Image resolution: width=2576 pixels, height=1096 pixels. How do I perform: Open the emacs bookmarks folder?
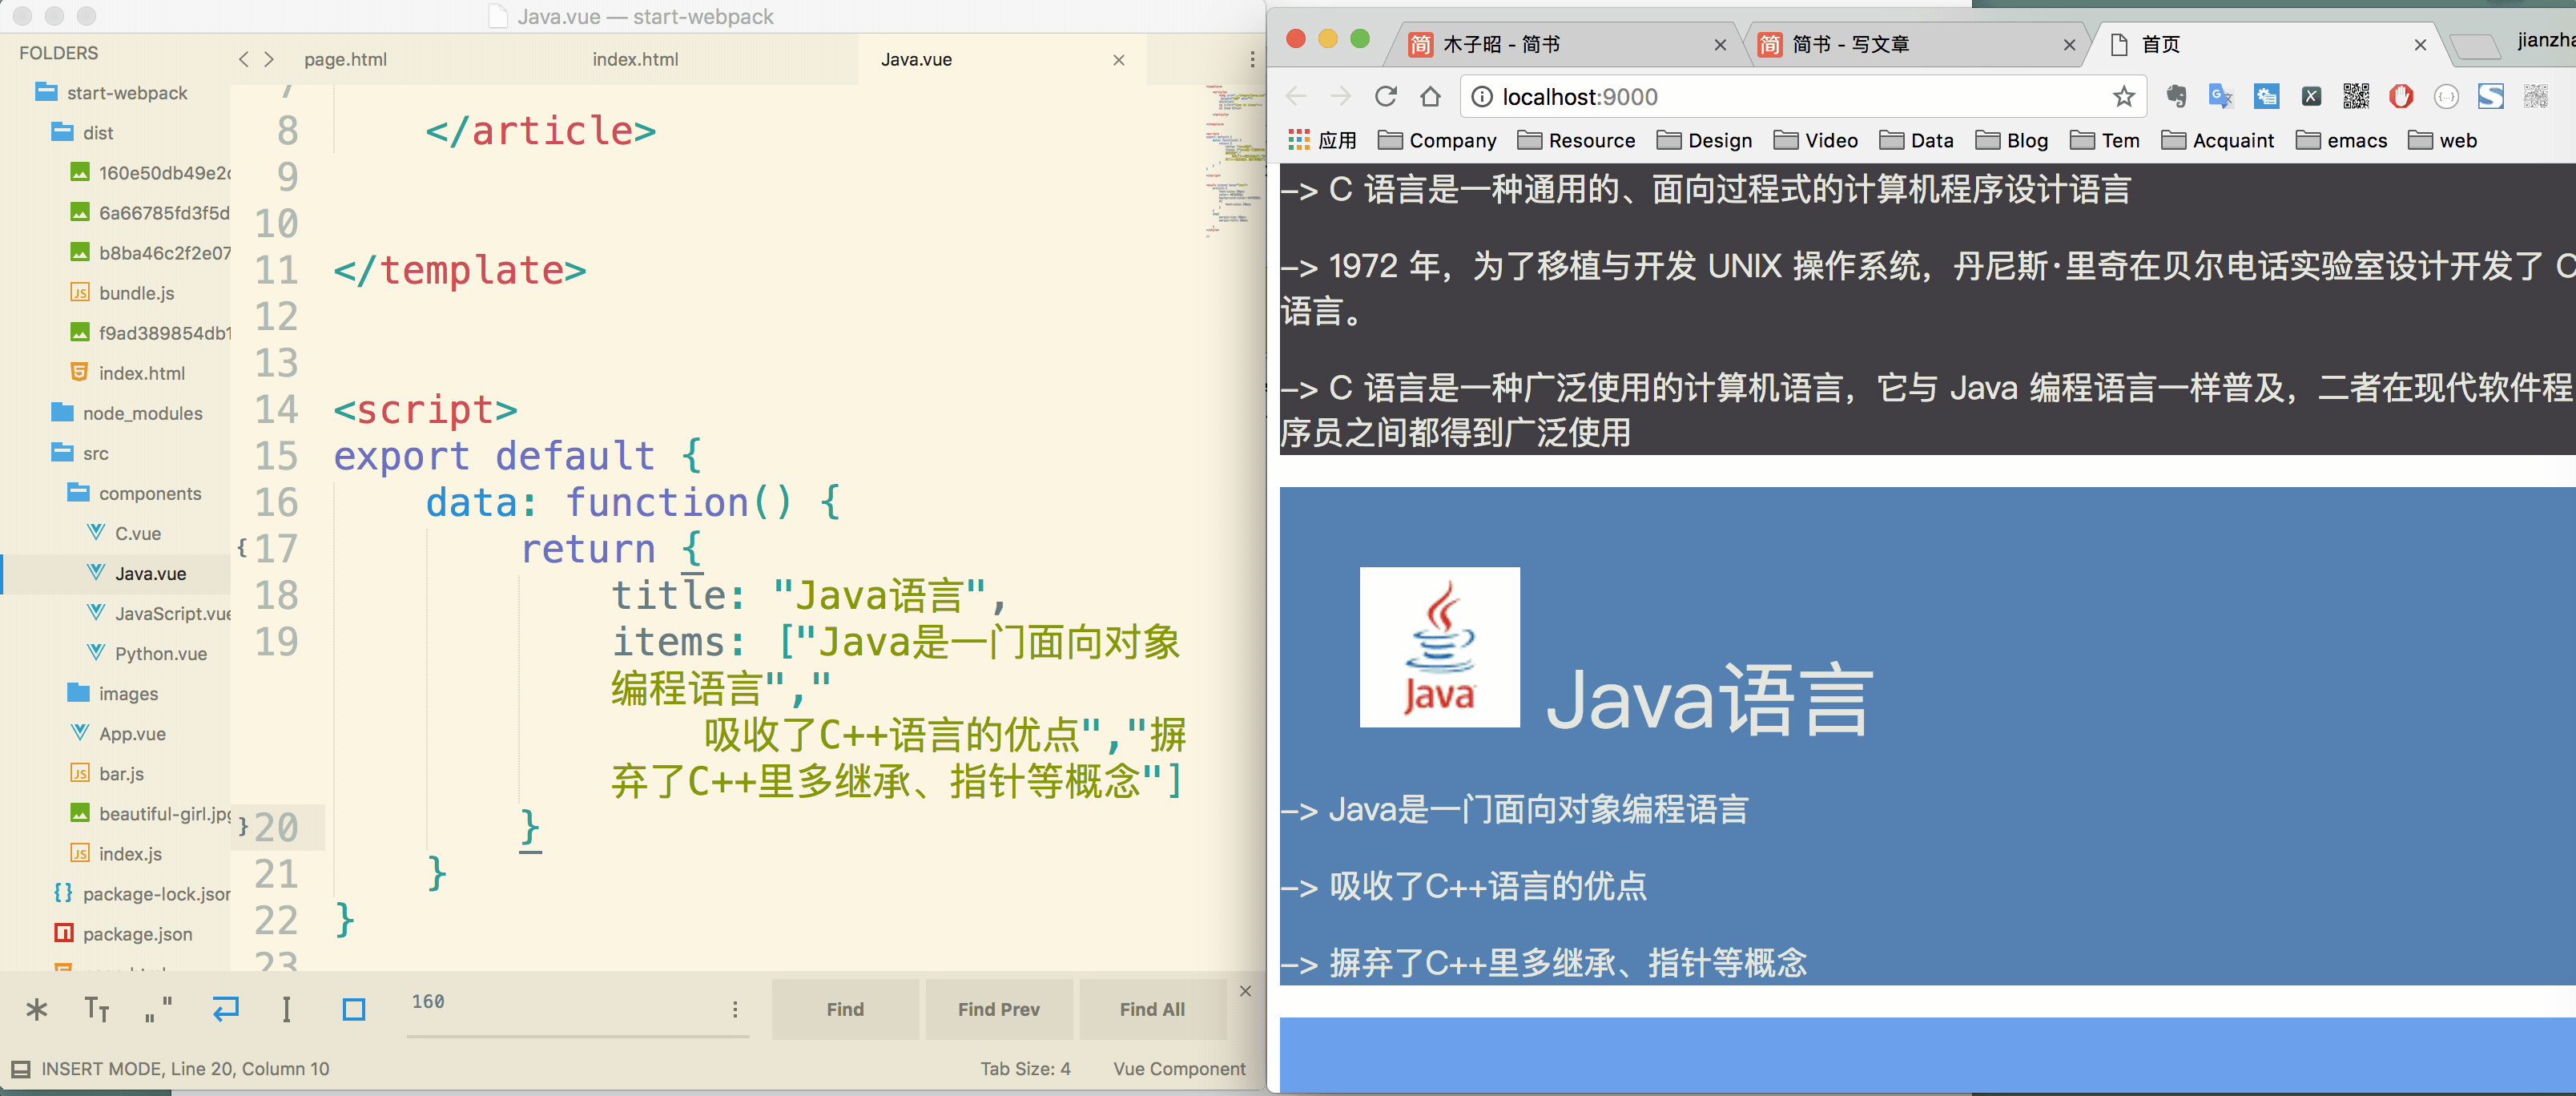pos(2343,140)
